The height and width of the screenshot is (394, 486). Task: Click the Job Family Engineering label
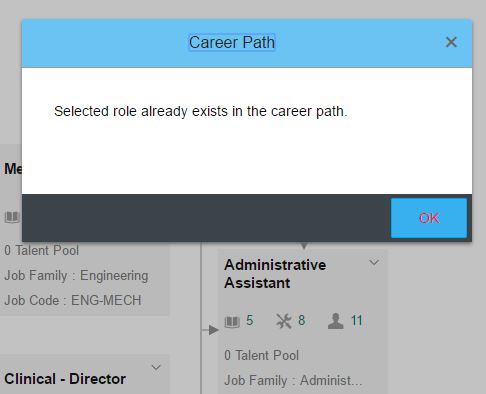(76, 276)
